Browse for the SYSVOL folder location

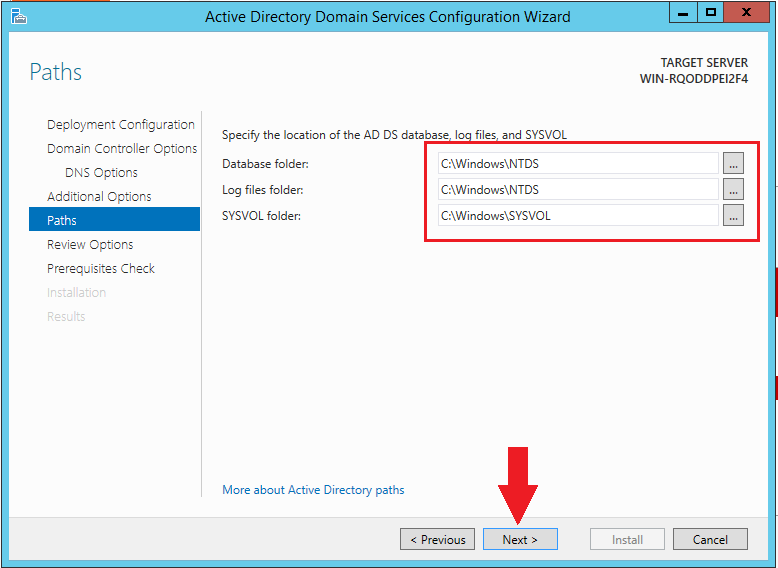pyautogui.click(x=733, y=215)
